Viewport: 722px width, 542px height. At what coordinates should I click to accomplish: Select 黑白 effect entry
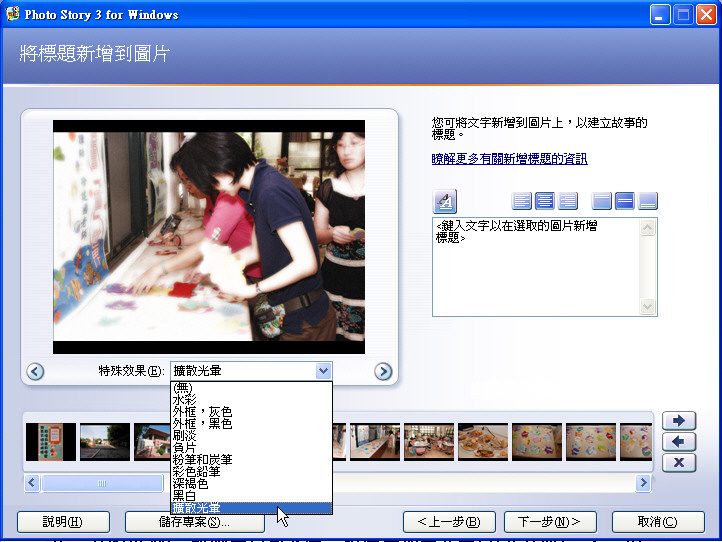[x=184, y=496]
